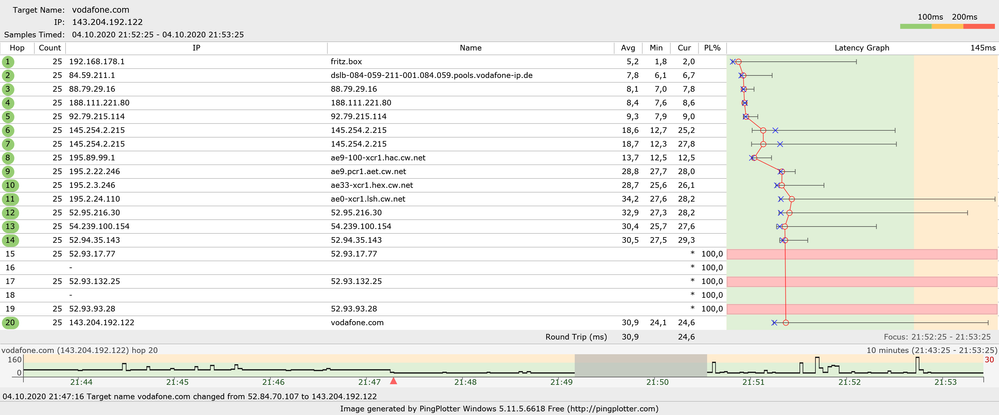The width and height of the screenshot is (999, 415).
Task: Click IP 143.204.192.122 in hop 20 row
Action: (x=101, y=323)
